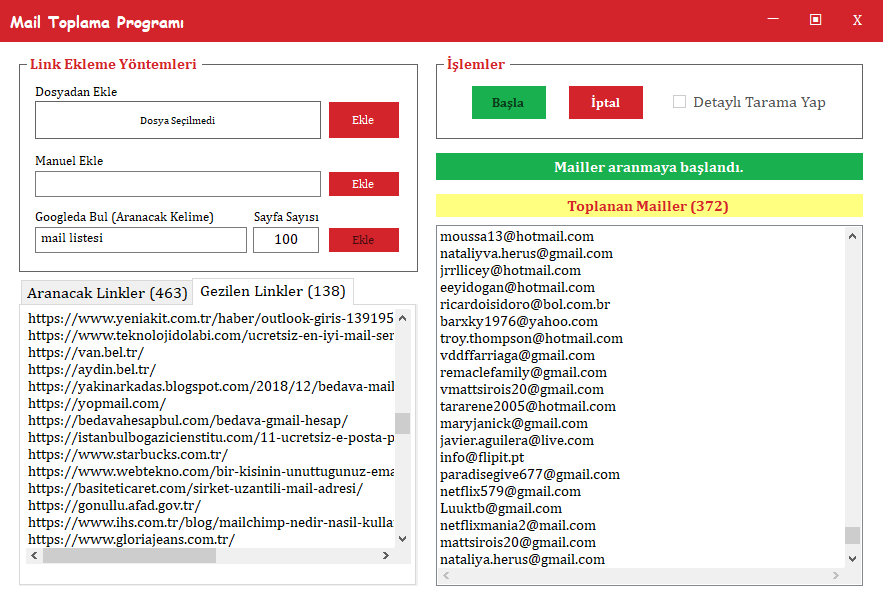Screen dimensions: 883x606
Task: Select the https://yopmail.com/ link entry
Action: [x=97, y=403]
